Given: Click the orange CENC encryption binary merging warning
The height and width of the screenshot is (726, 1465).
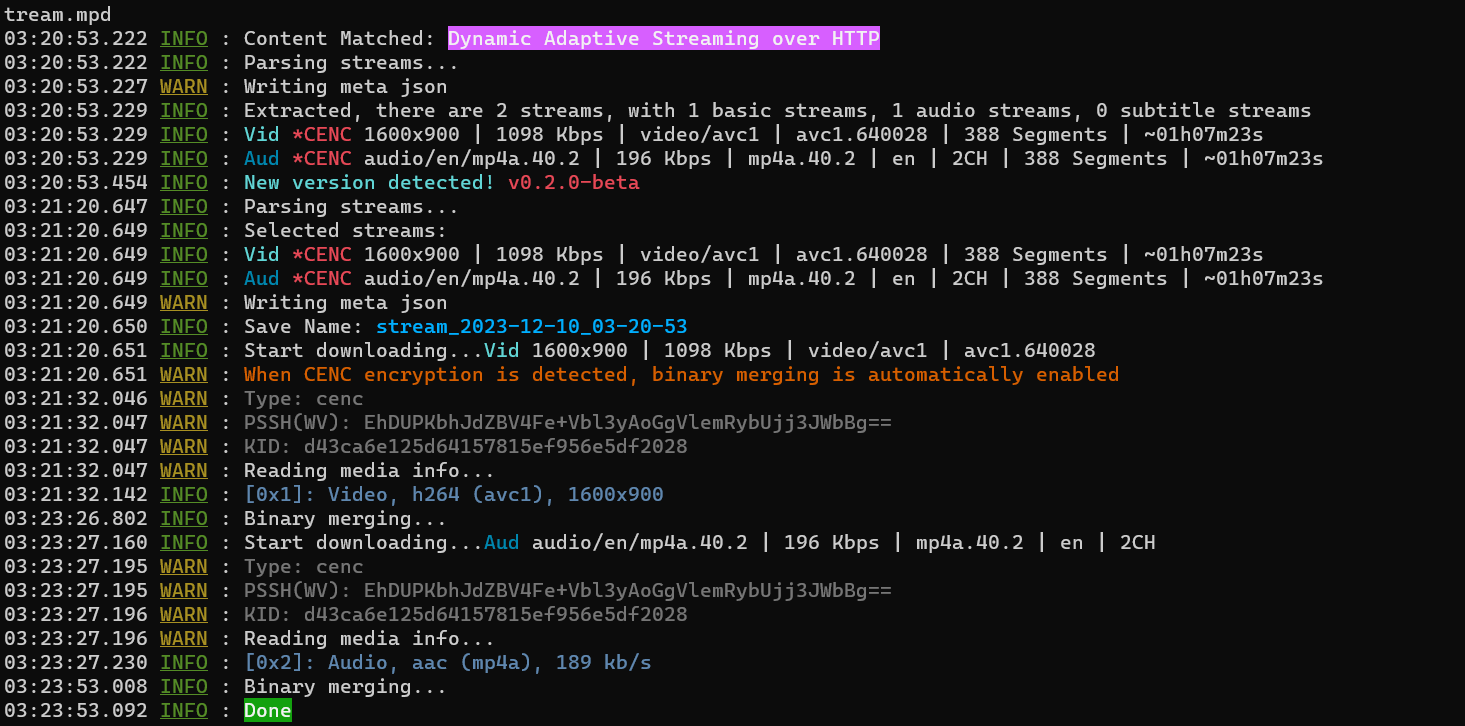Looking at the screenshot, I should [681, 375].
